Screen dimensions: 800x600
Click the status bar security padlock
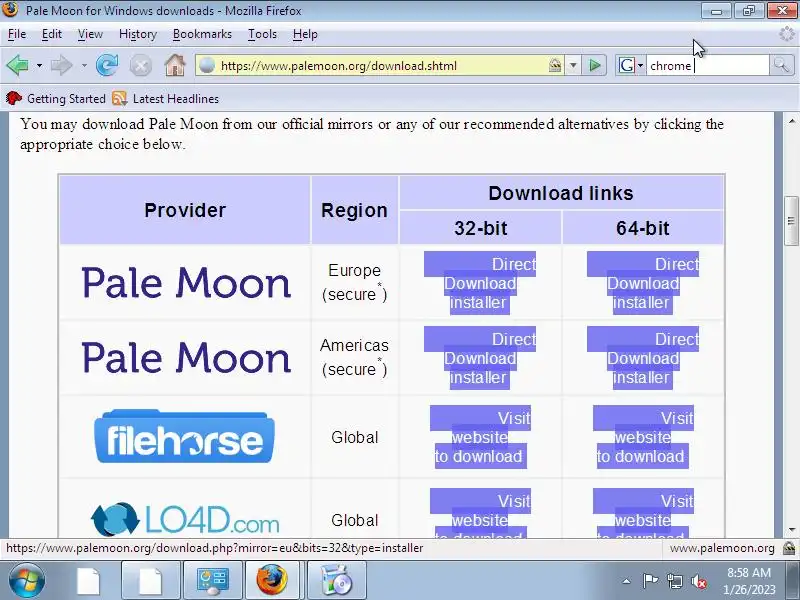789,548
